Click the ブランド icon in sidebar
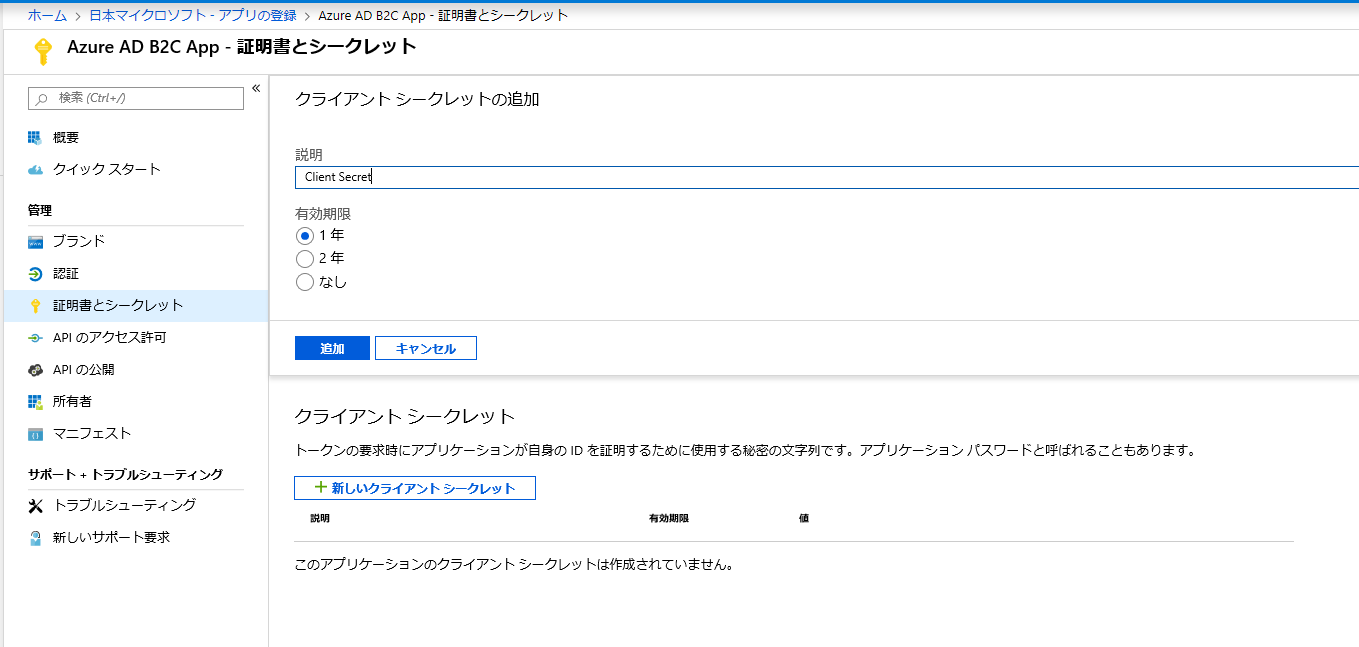This screenshot has width=1359, height=647. click(35, 241)
